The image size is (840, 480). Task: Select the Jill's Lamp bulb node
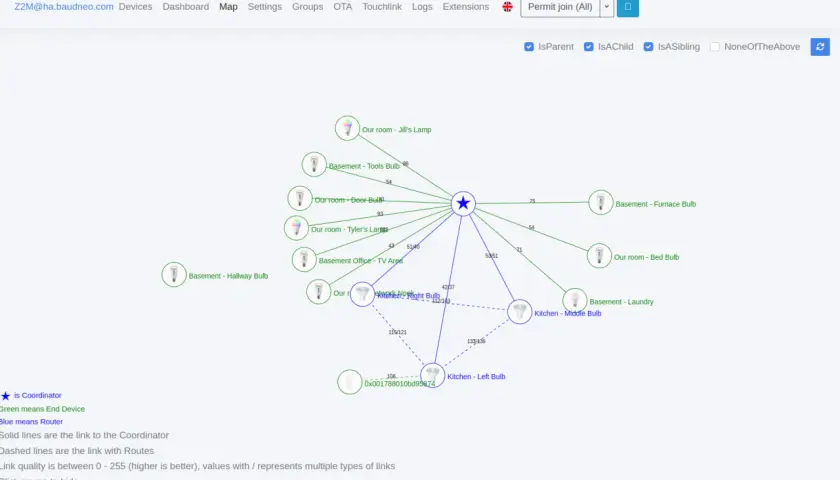click(347, 128)
